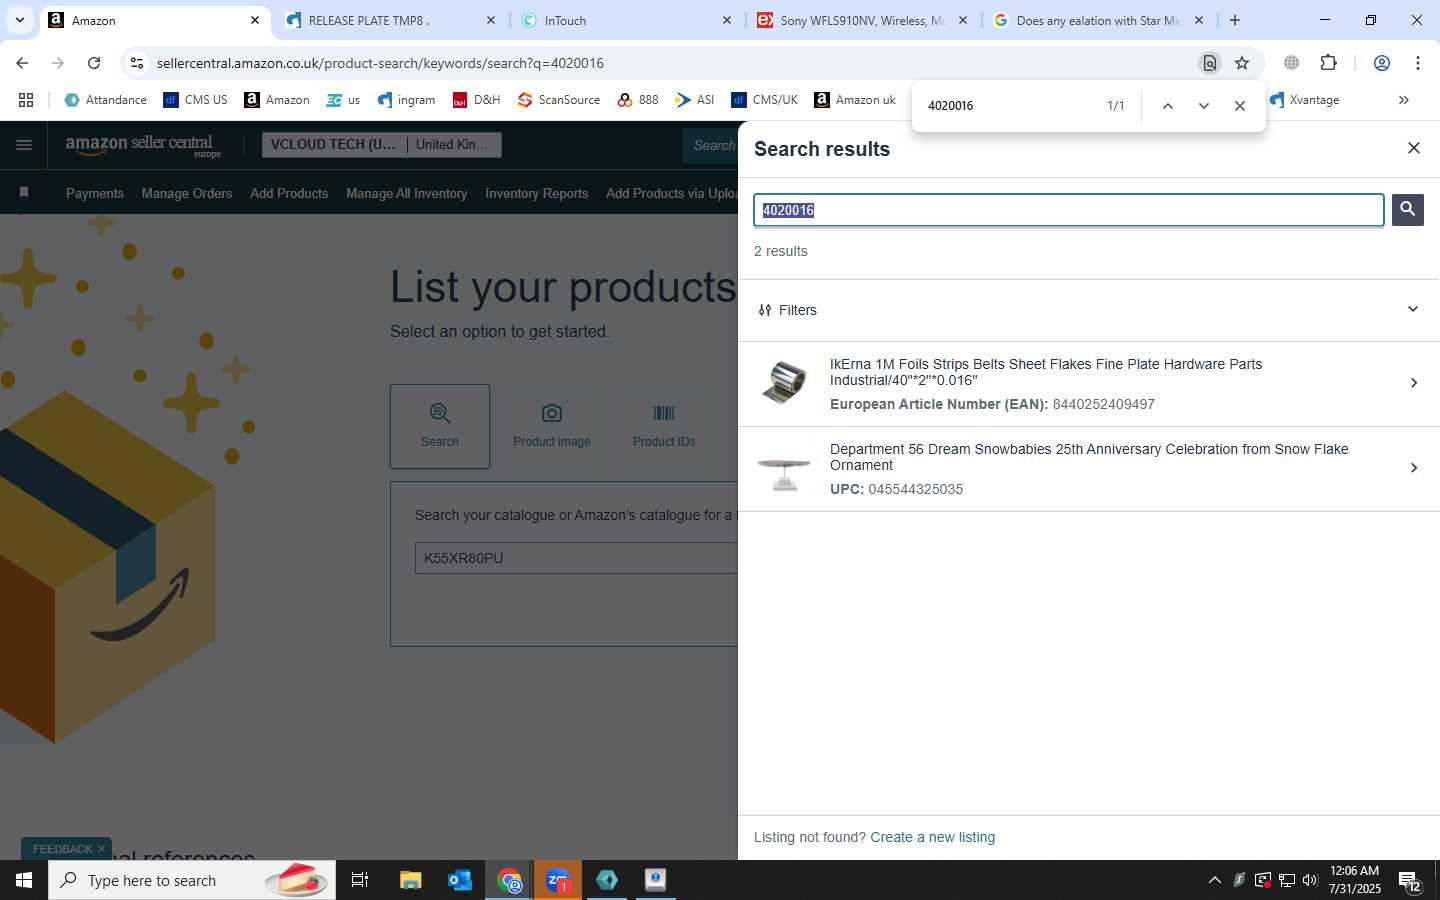Click the find-in-page icon in the address bar
The height and width of the screenshot is (900, 1440).
click(x=1210, y=63)
